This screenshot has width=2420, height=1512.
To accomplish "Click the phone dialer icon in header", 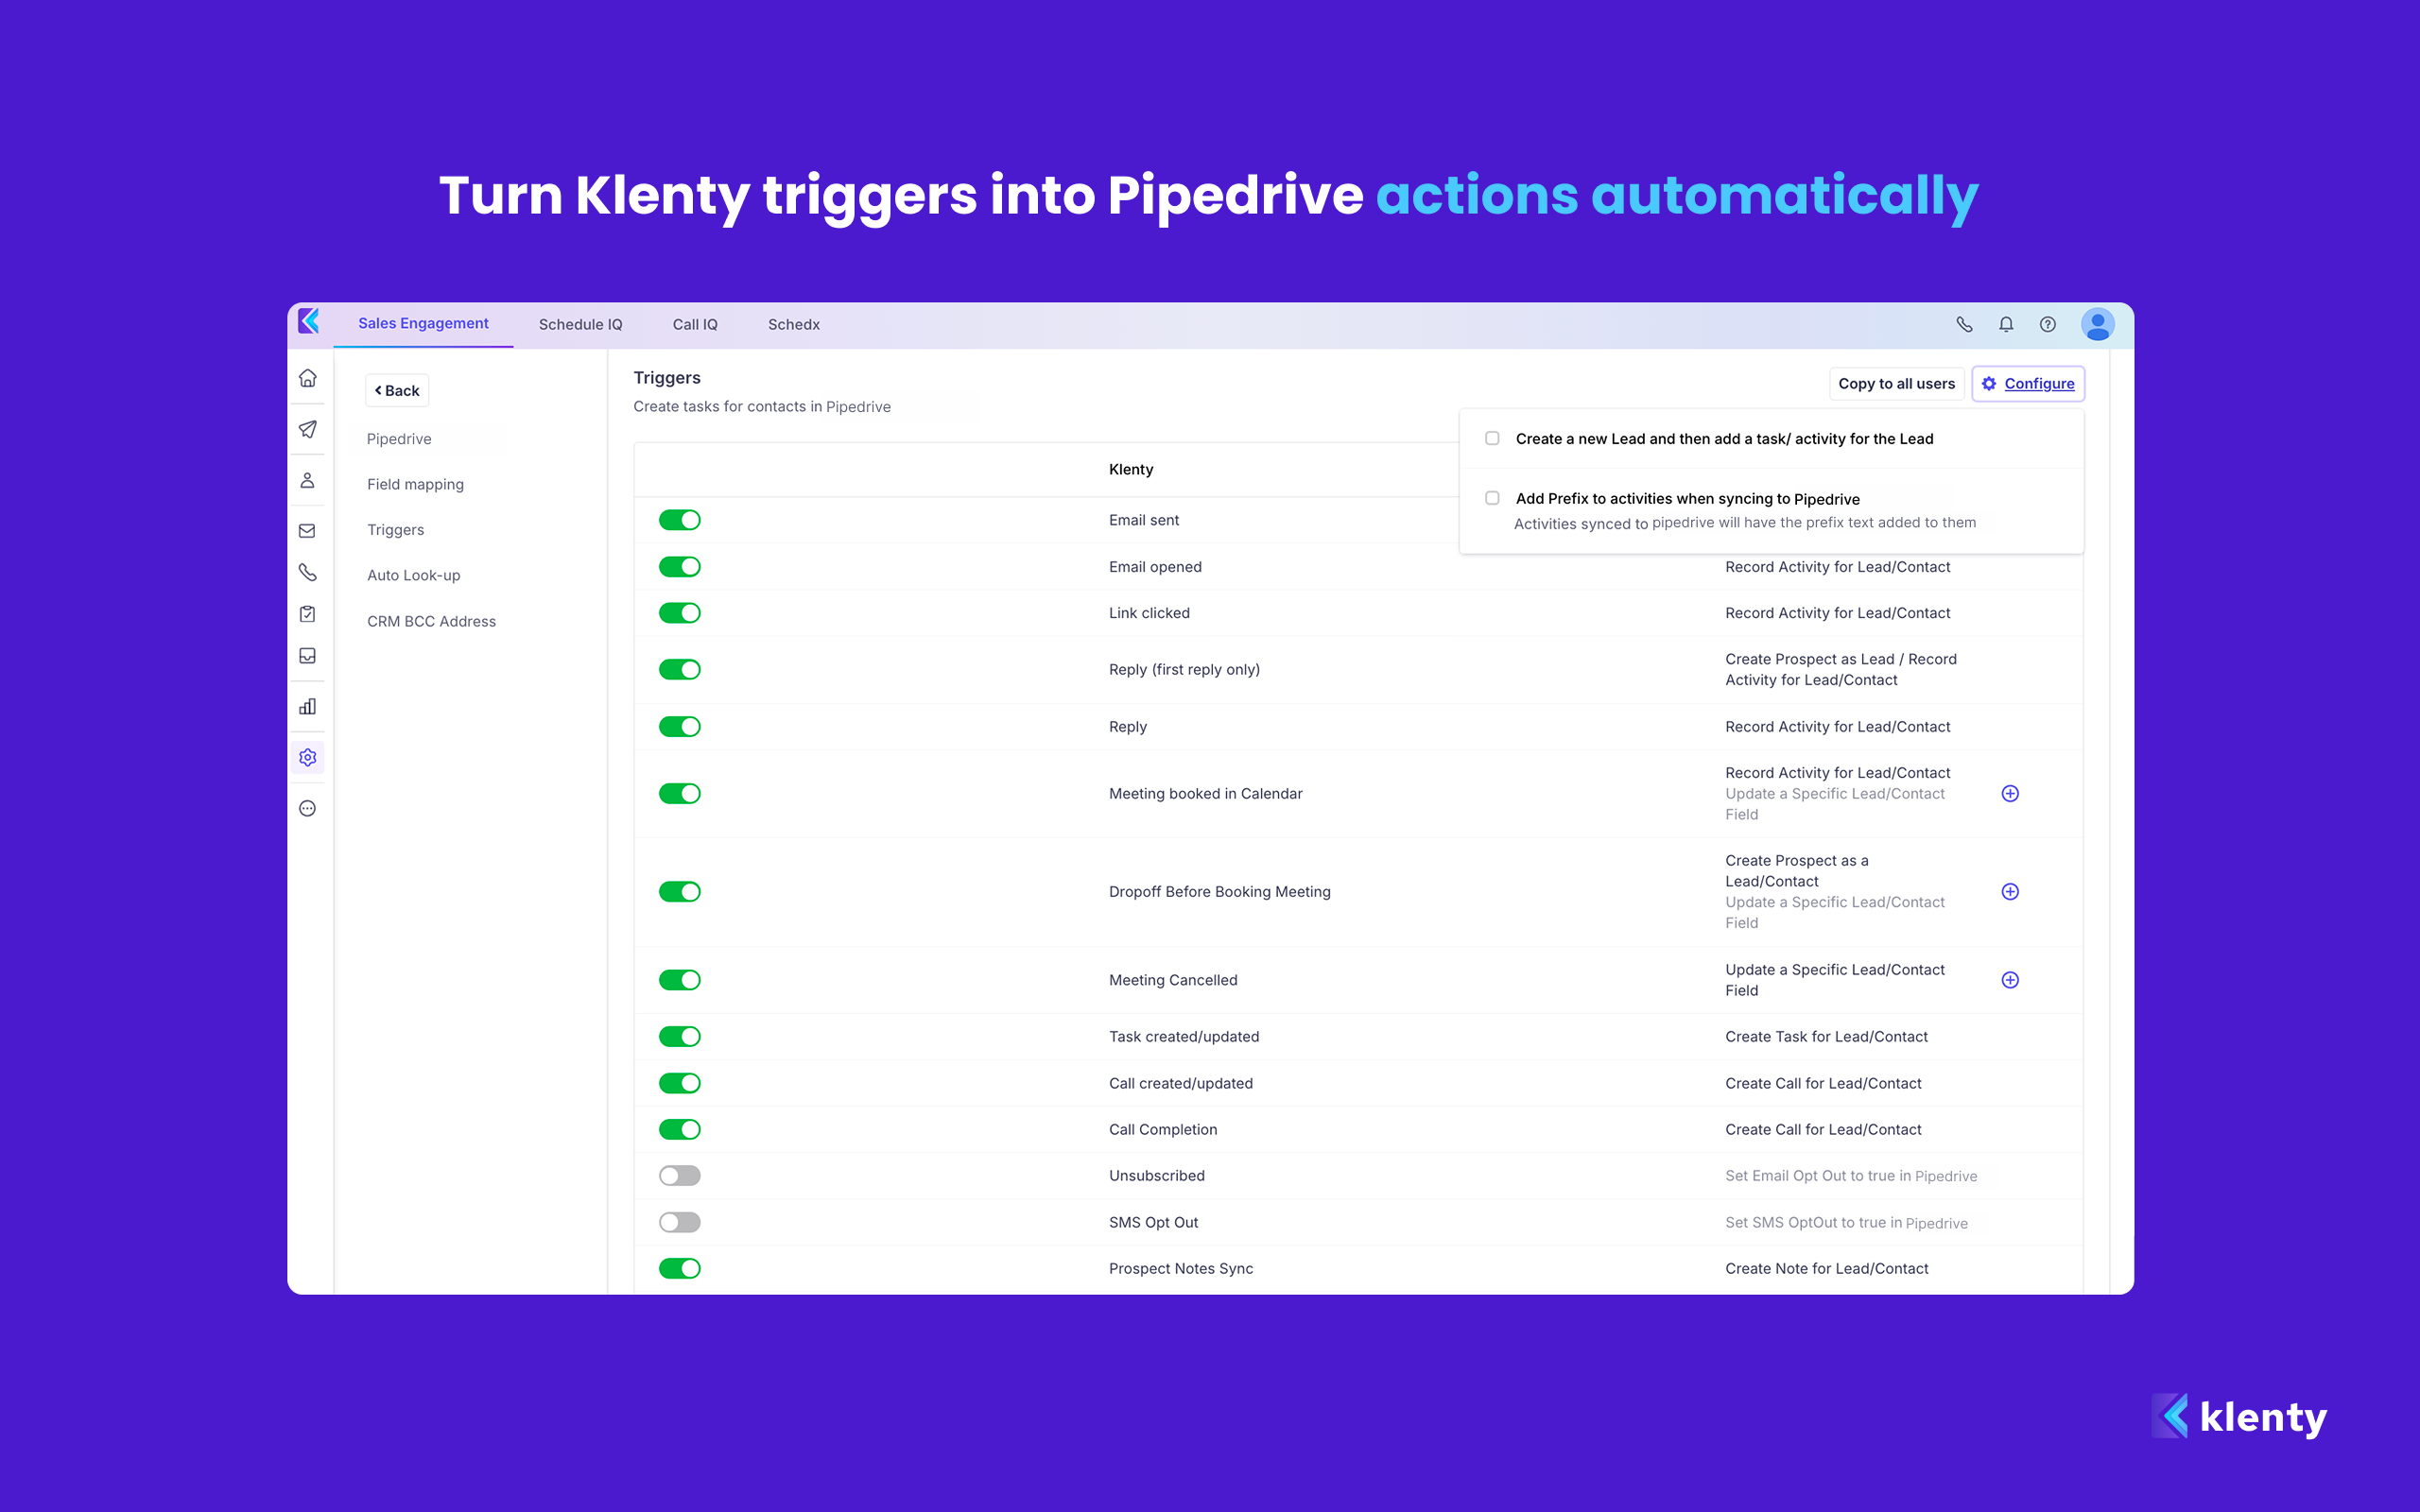I will point(1964,324).
